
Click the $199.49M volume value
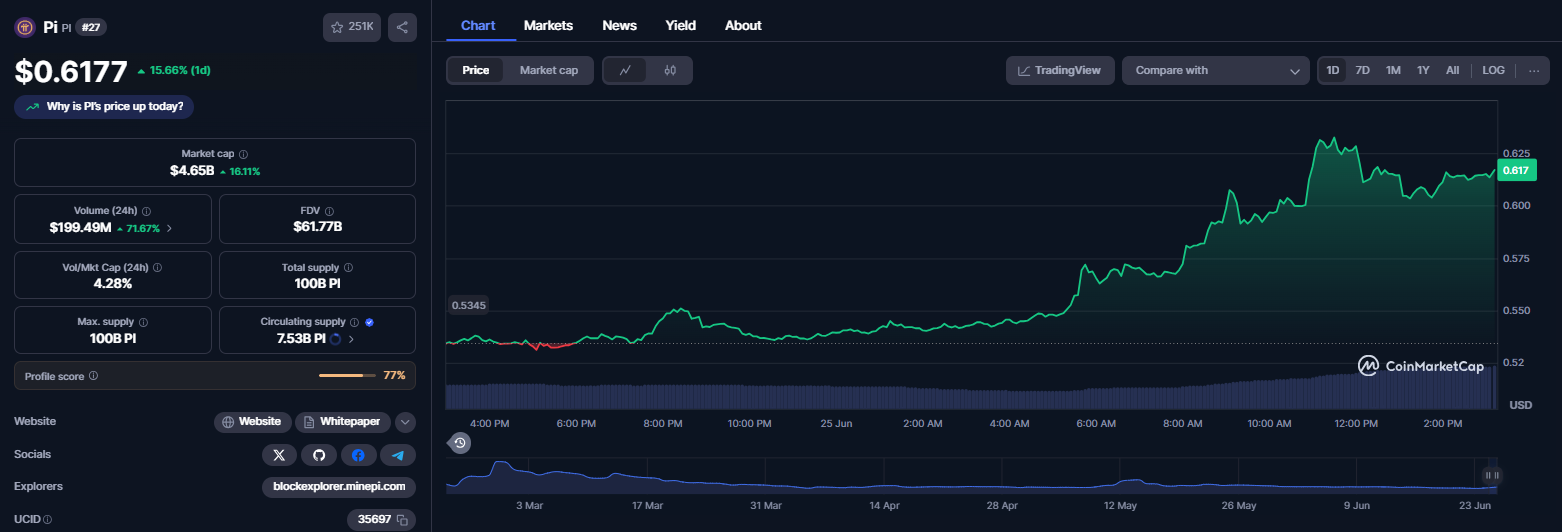pyautogui.click(x=80, y=228)
